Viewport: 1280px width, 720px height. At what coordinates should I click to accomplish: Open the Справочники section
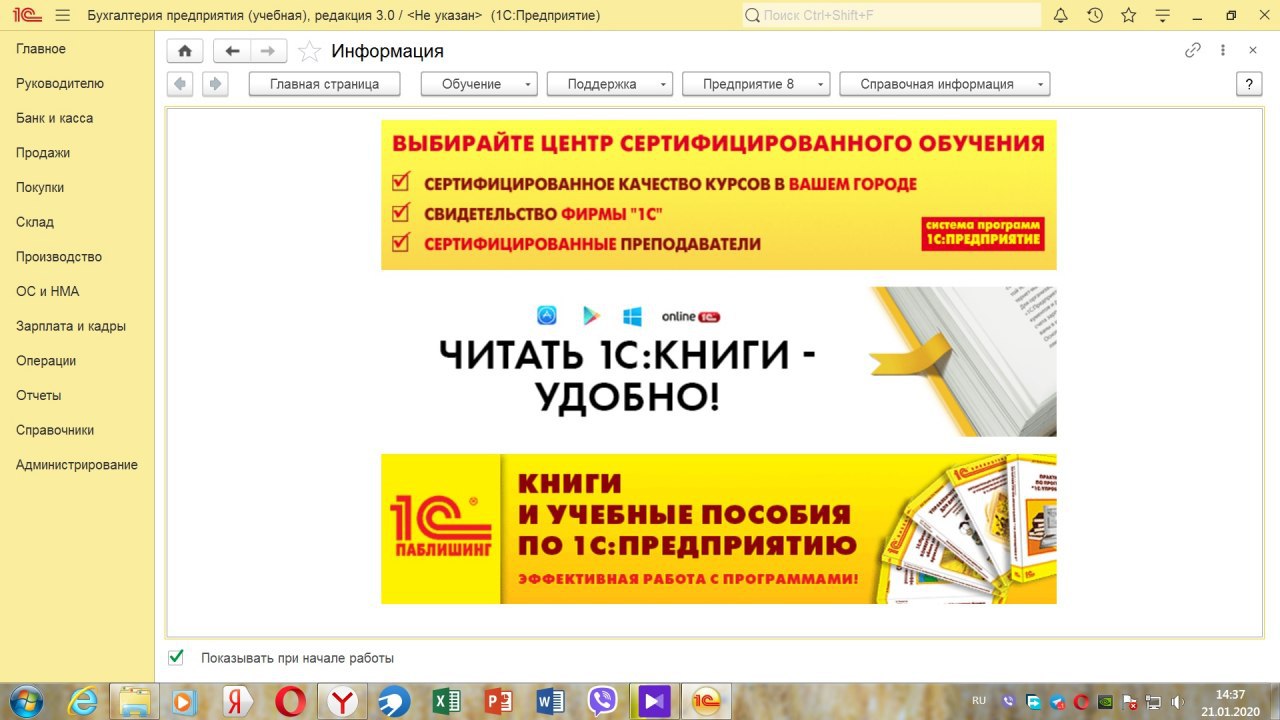[x=55, y=430]
